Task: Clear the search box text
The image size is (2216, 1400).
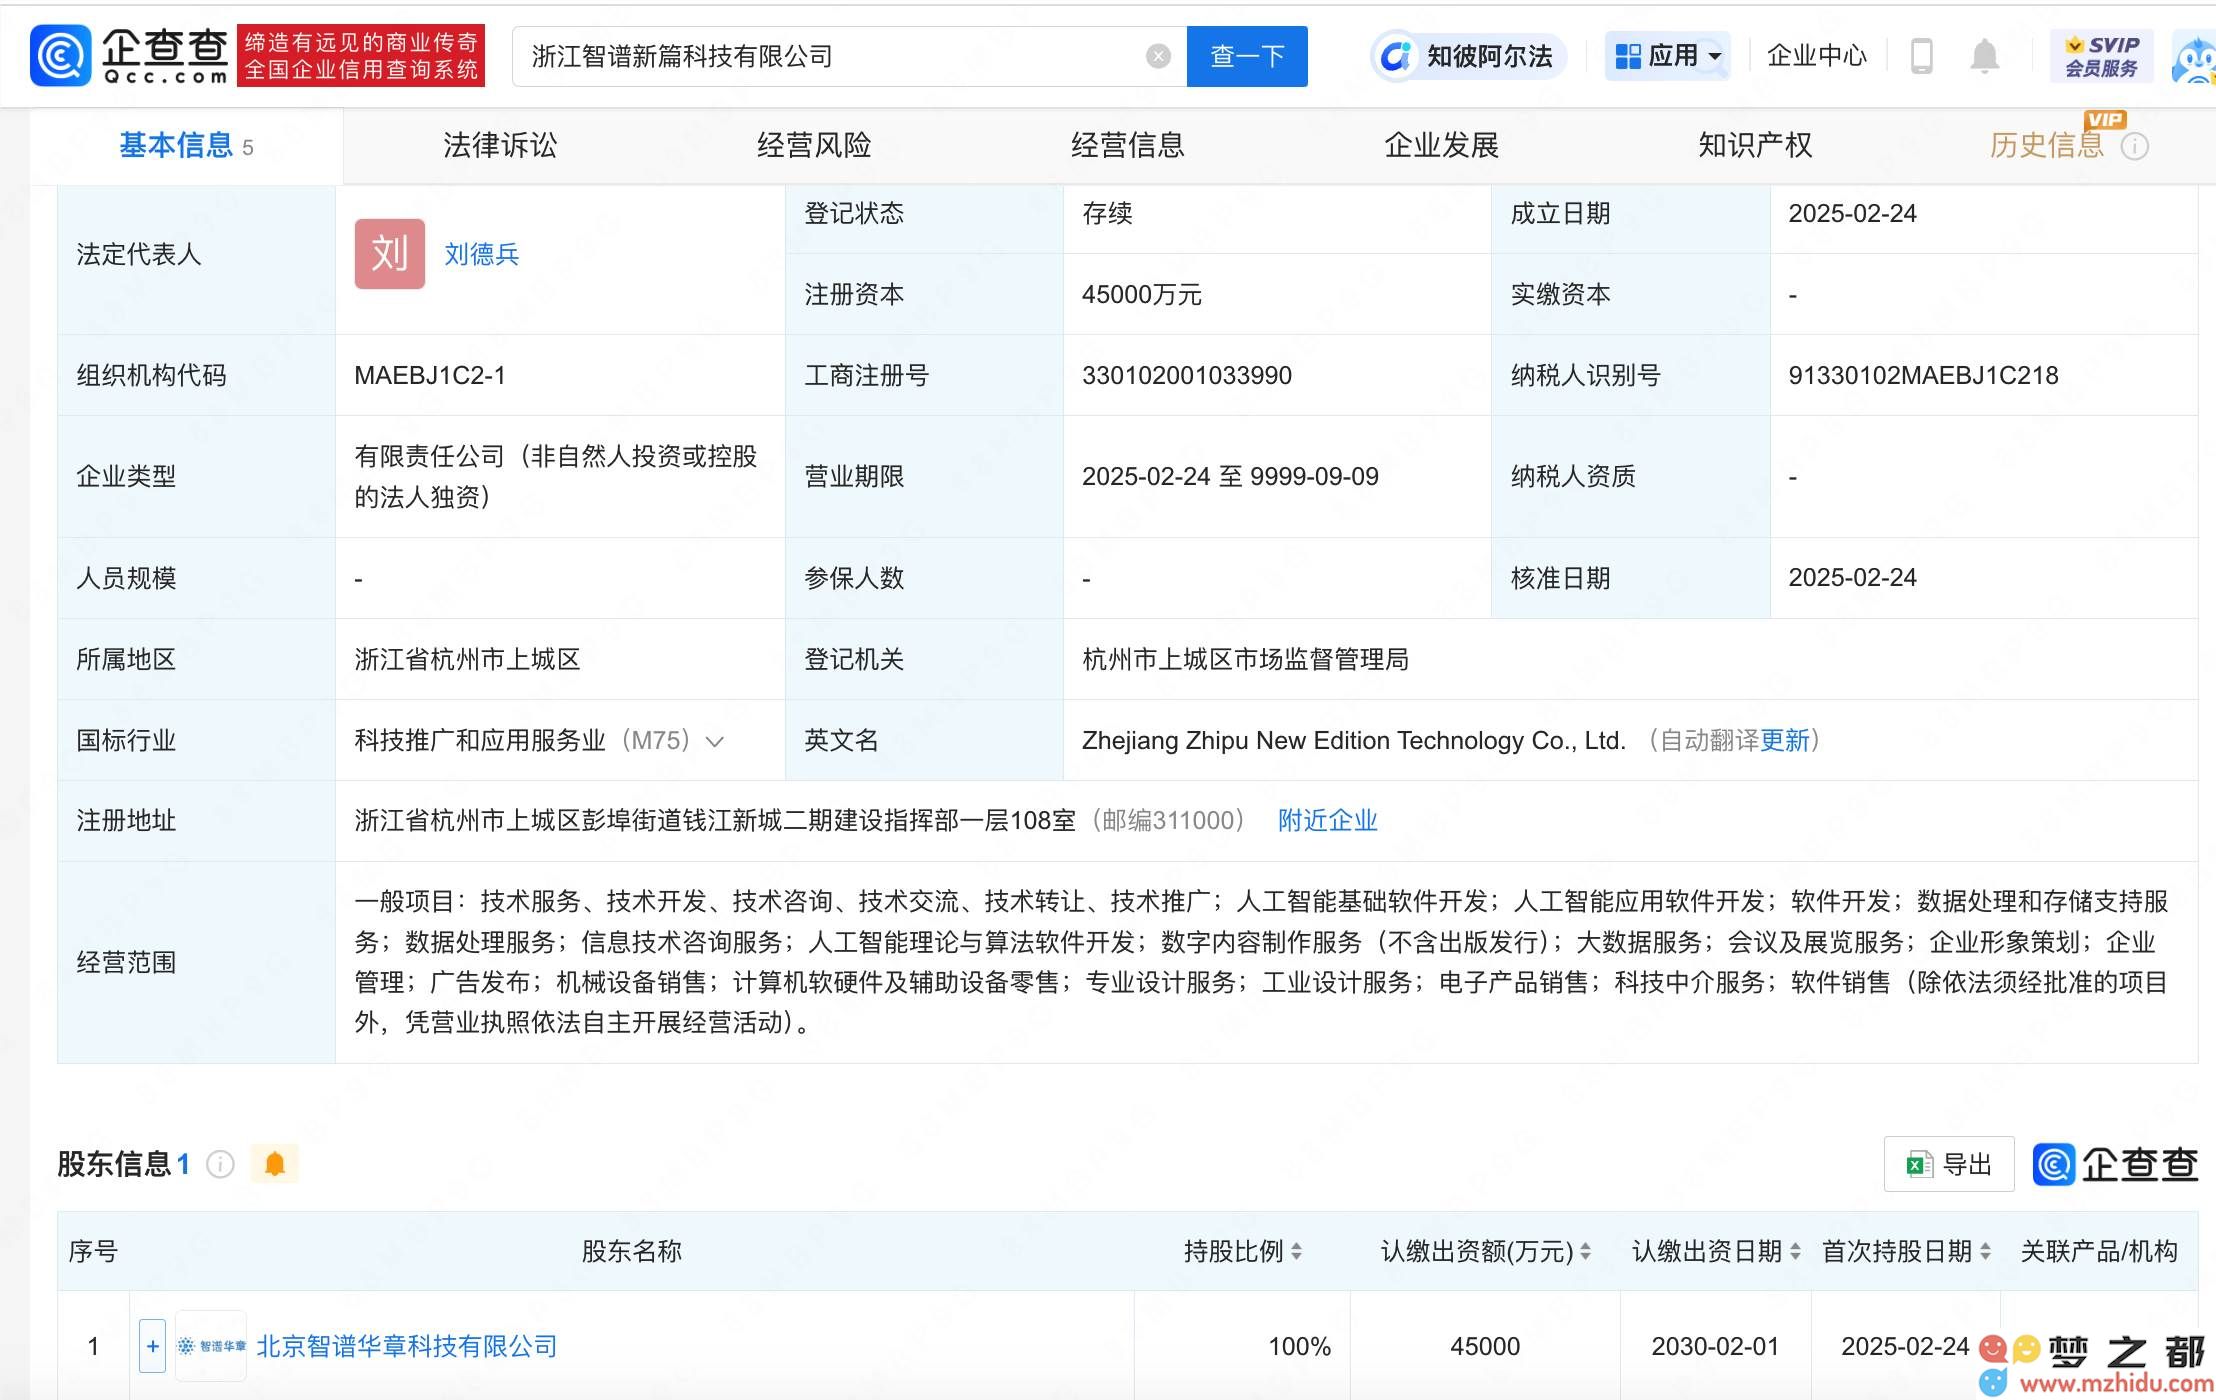Action: (x=1158, y=56)
